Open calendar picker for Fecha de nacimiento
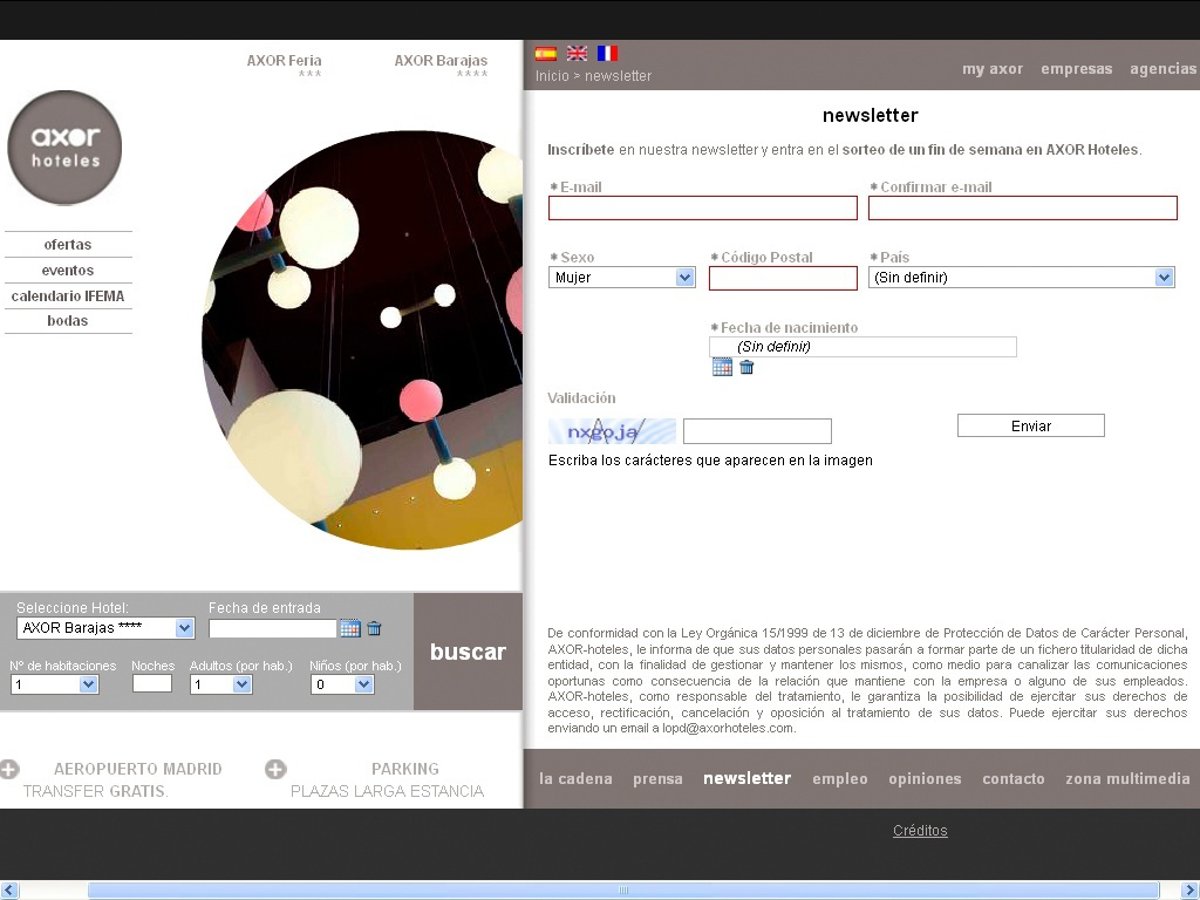 (x=722, y=367)
